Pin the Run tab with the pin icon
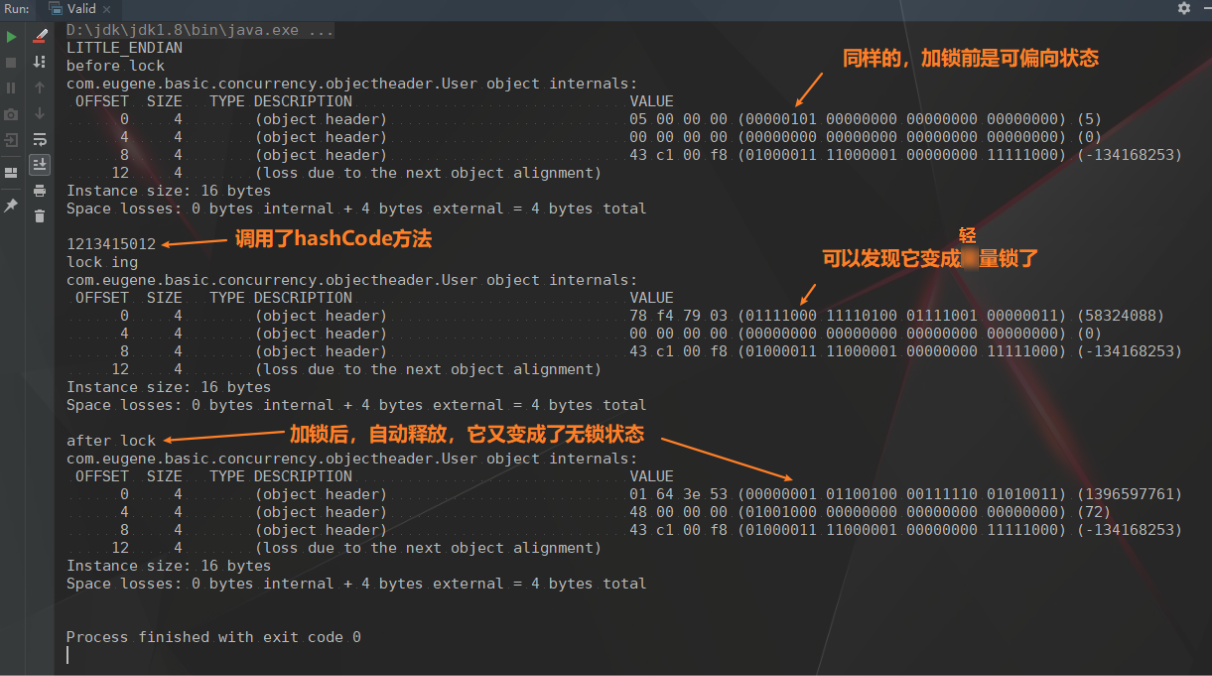The height and width of the screenshot is (676, 1212). tap(12, 205)
